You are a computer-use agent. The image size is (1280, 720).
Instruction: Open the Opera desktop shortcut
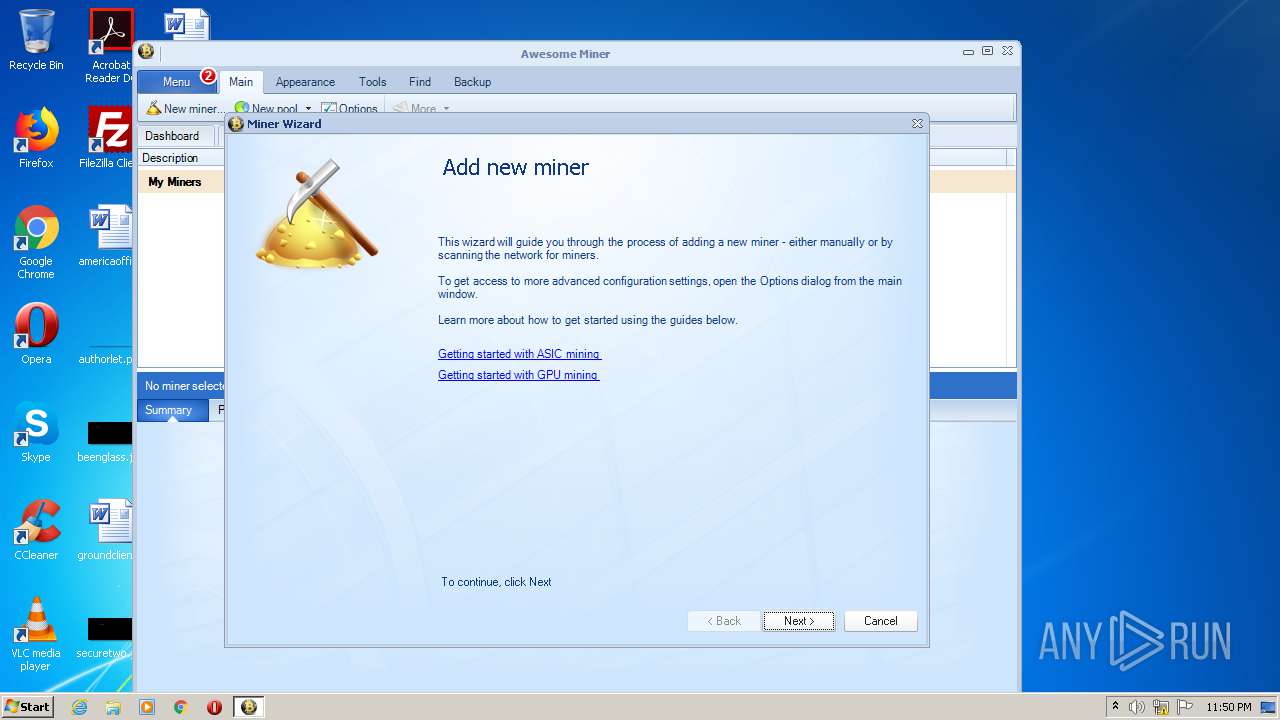point(36,334)
